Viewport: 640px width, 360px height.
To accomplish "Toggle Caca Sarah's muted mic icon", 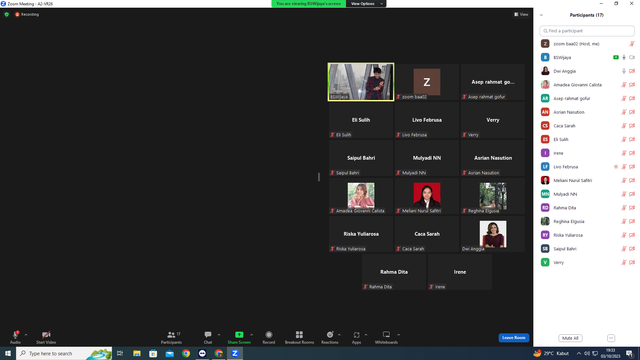I will (624, 126).
